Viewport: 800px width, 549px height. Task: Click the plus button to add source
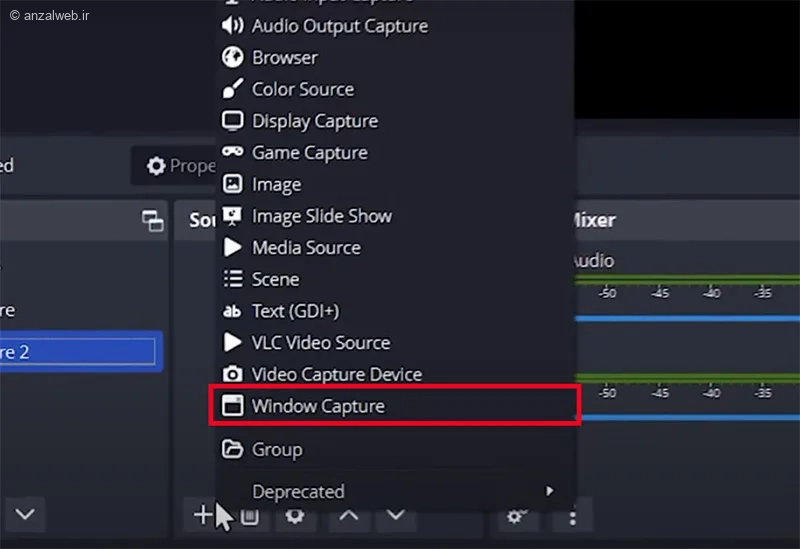202,515
